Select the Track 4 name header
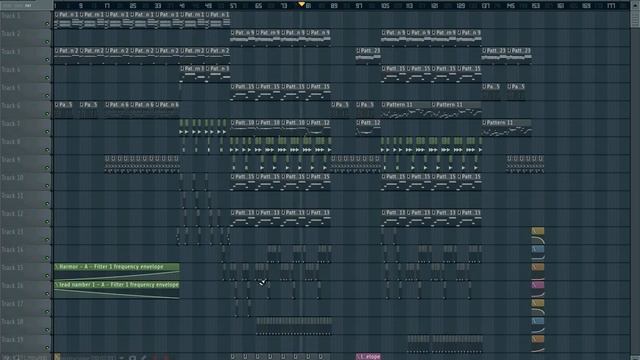The image size is (640, 360). (x=11, y=70)
